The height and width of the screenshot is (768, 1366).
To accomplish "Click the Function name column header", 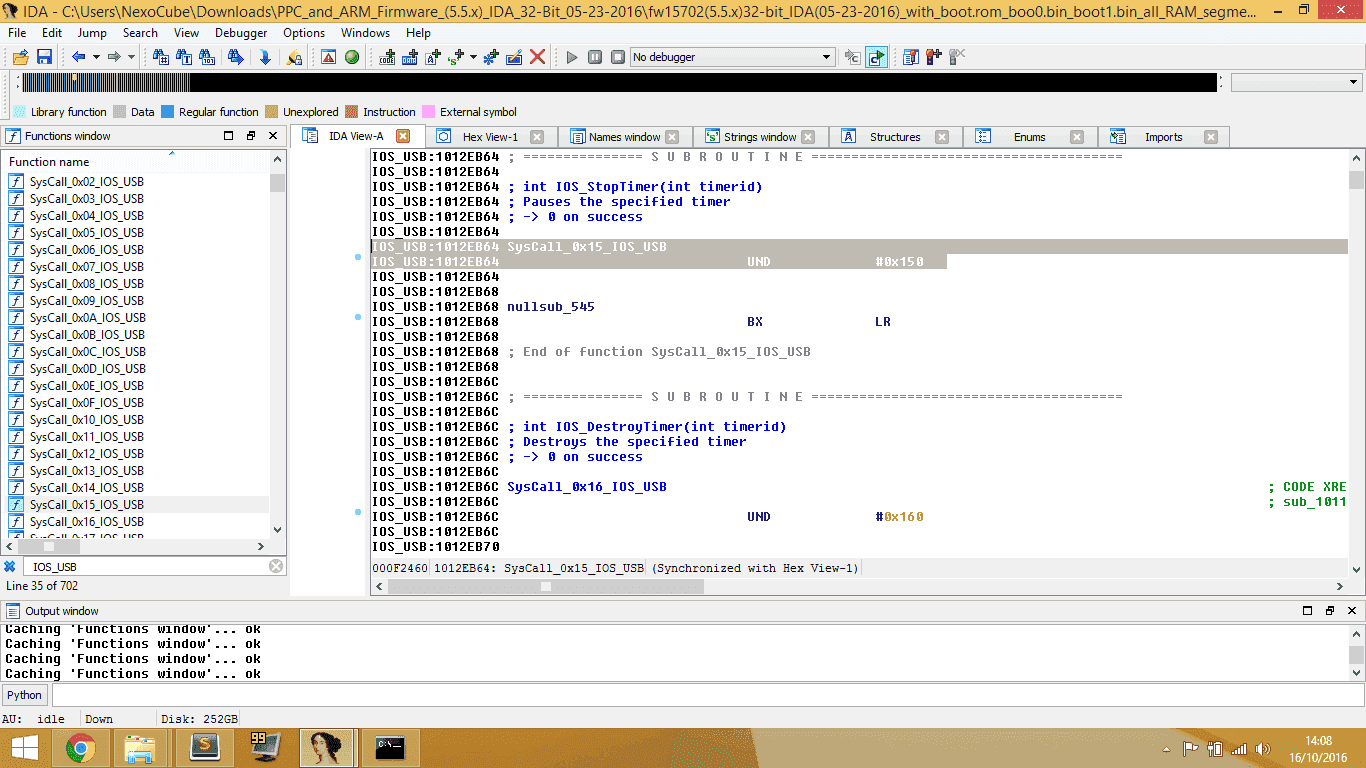I will click(x=138, y=161).
